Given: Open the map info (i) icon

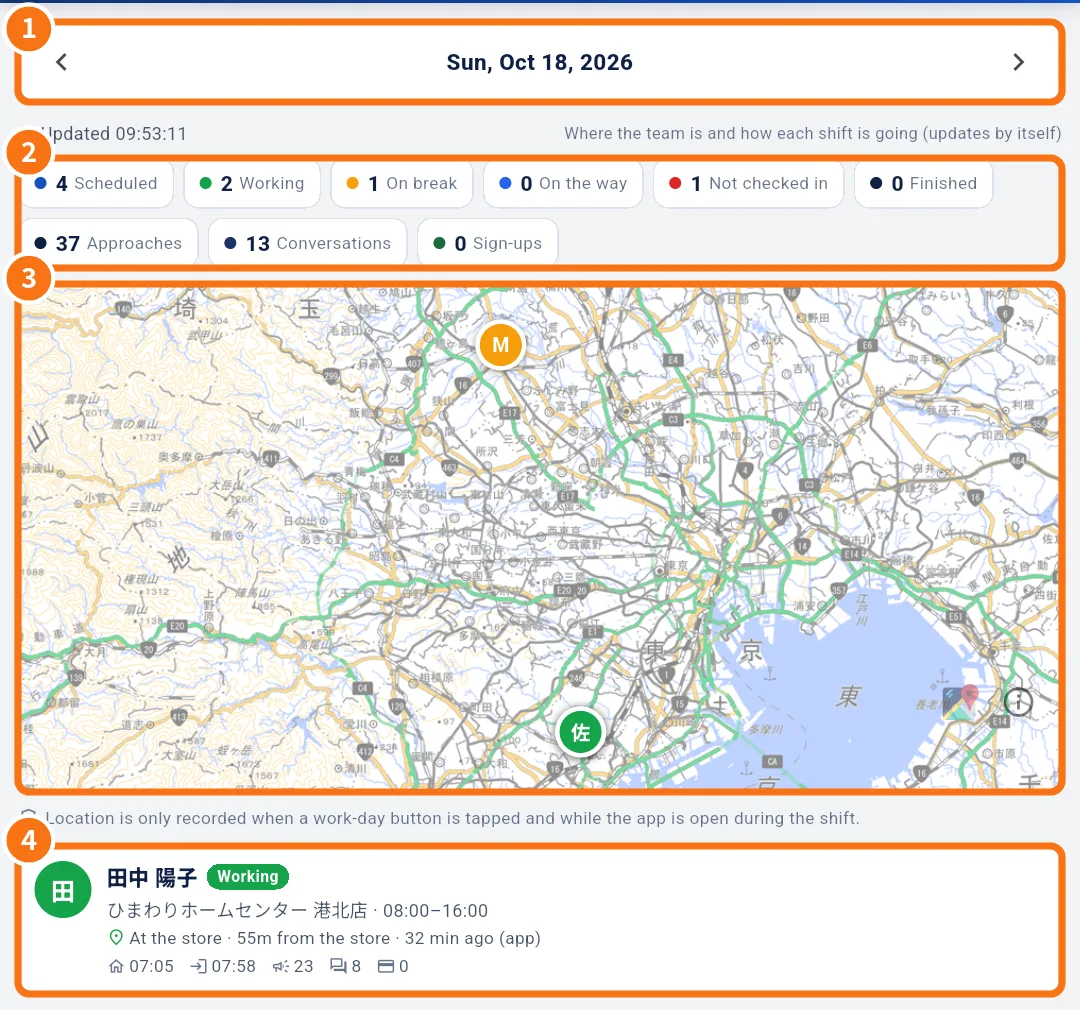Looking at the screenshot, I should click(x=1018, y=702).
